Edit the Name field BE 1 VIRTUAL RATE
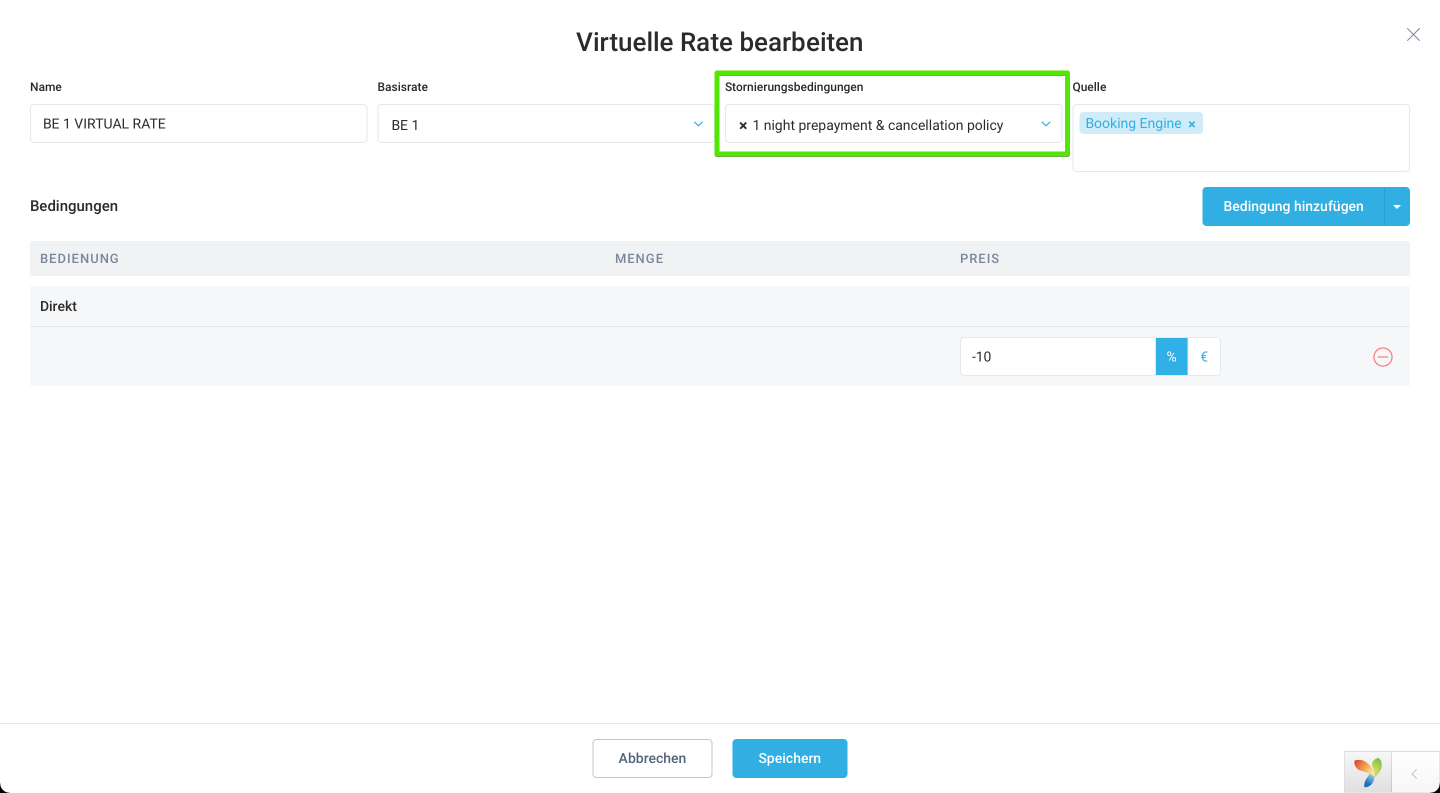This screenshot has height=793, width=1440. (199, 124)
